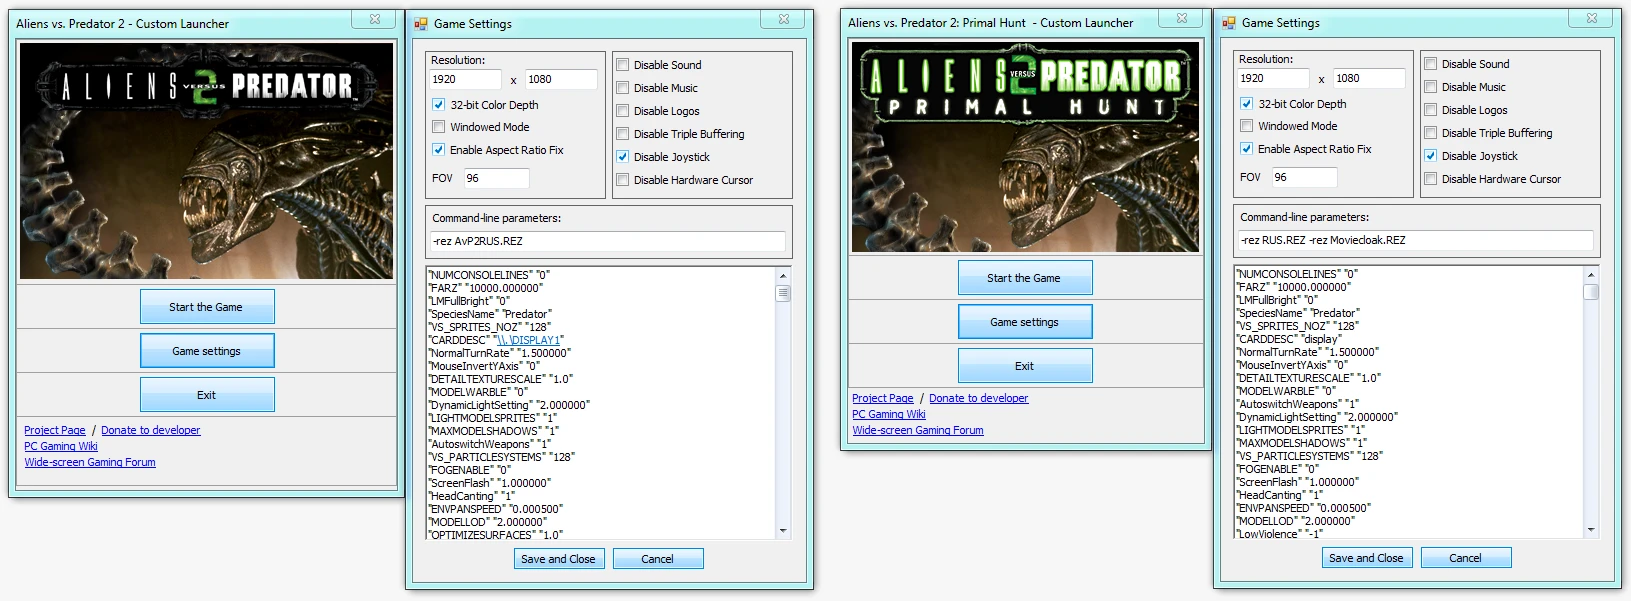The image size is (1631, 601).
Task: Click FOV 96 field in Moviecloak.REZ settings window
Action: (1304, 177)
